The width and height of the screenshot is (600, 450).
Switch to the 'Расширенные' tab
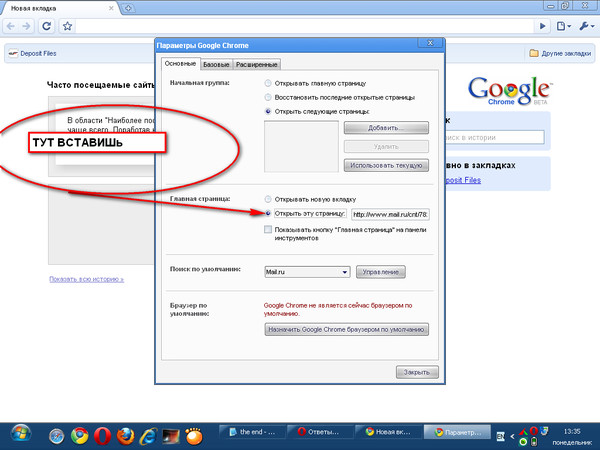(x=257, y=64)
